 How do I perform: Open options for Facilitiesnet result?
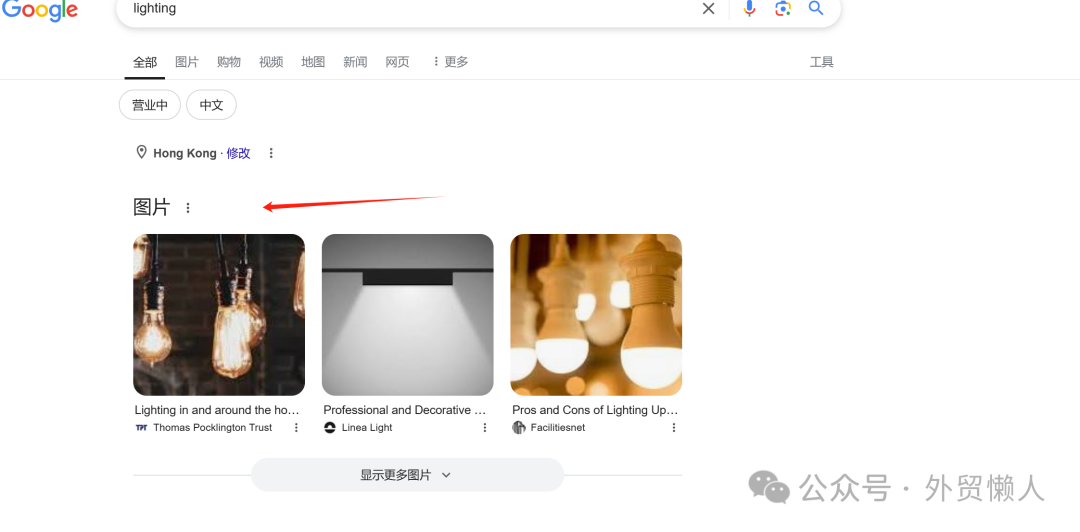[x=674, y=427]
